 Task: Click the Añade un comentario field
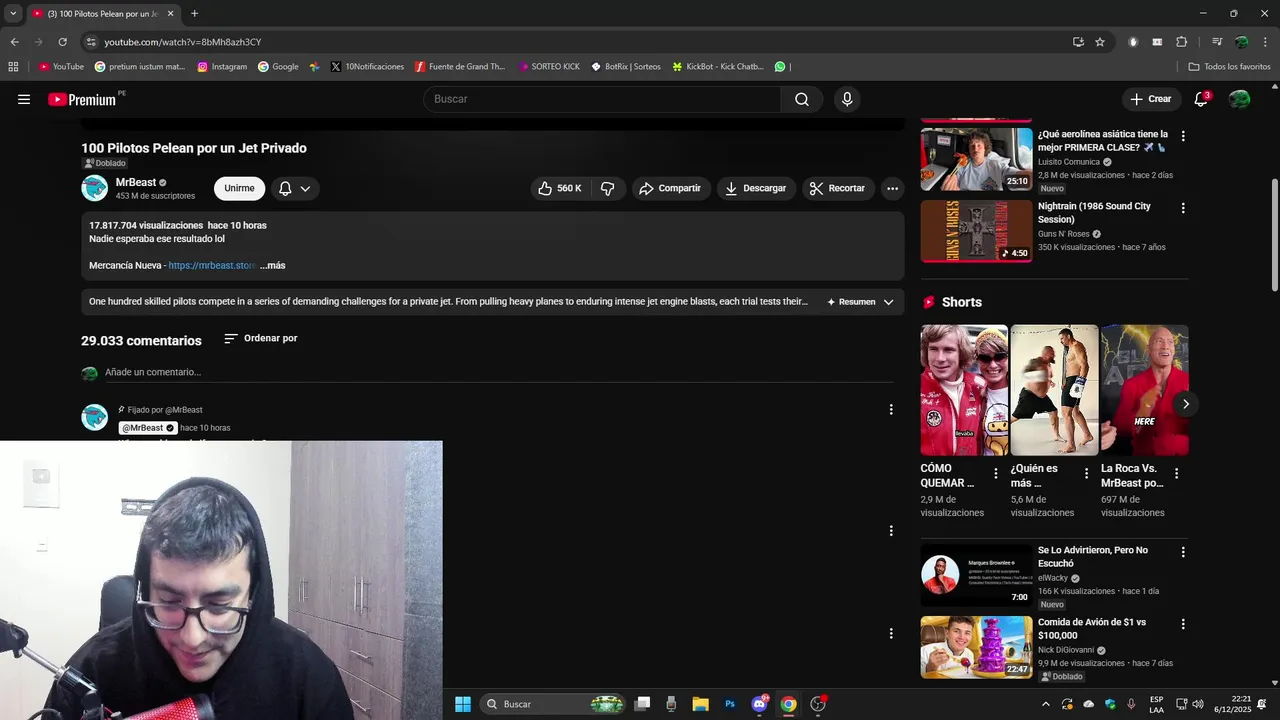point(499,372)
